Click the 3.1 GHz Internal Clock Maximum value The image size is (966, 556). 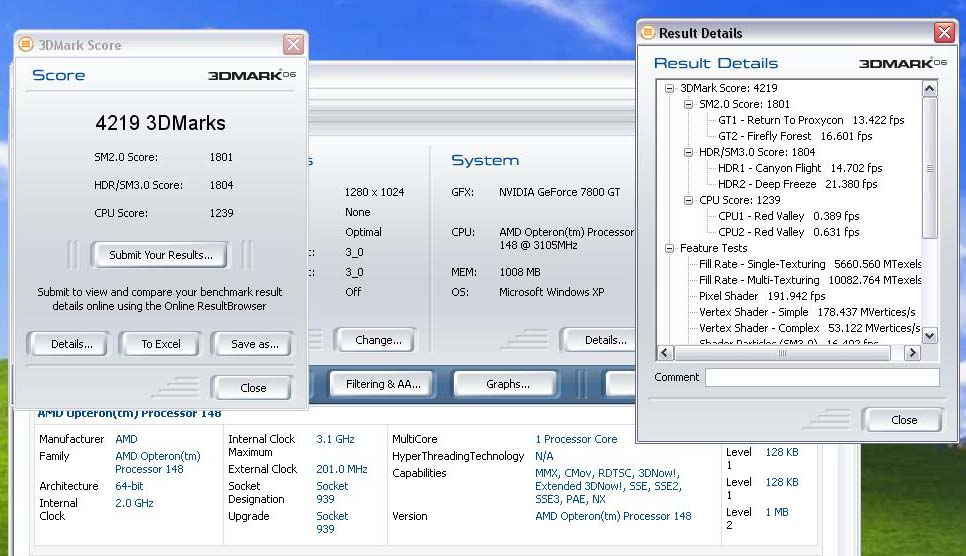coord(335,439)
